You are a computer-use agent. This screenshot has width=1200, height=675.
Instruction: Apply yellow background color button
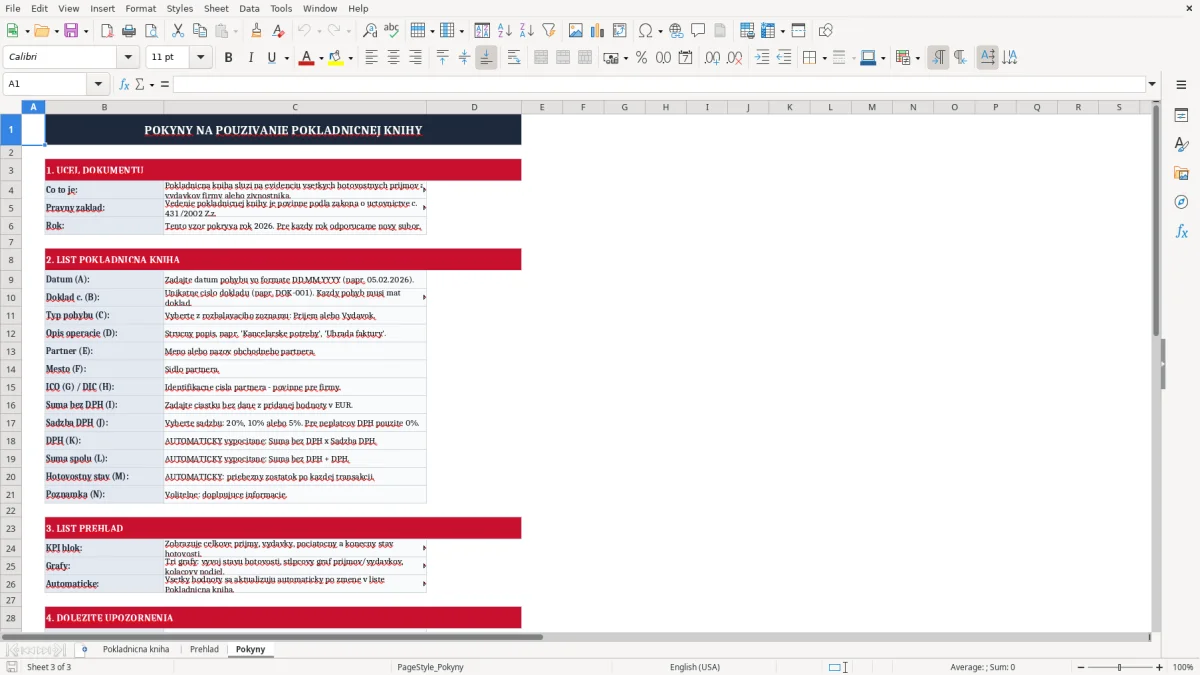coord(335,58)
